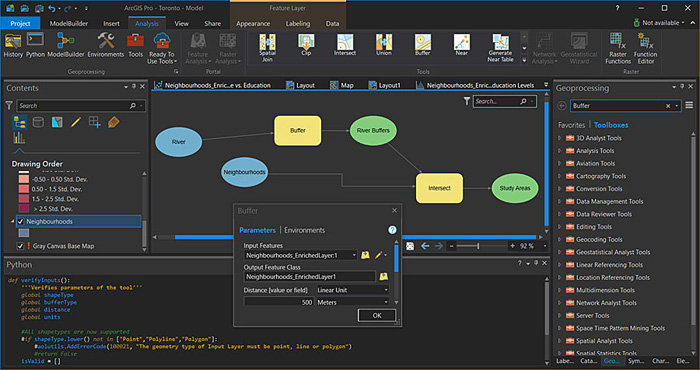Image resolution: width=700 pixels, height=370 pixels.
Task: Expand the Cartography Tools toolbox
Action: tap(560, 176)
